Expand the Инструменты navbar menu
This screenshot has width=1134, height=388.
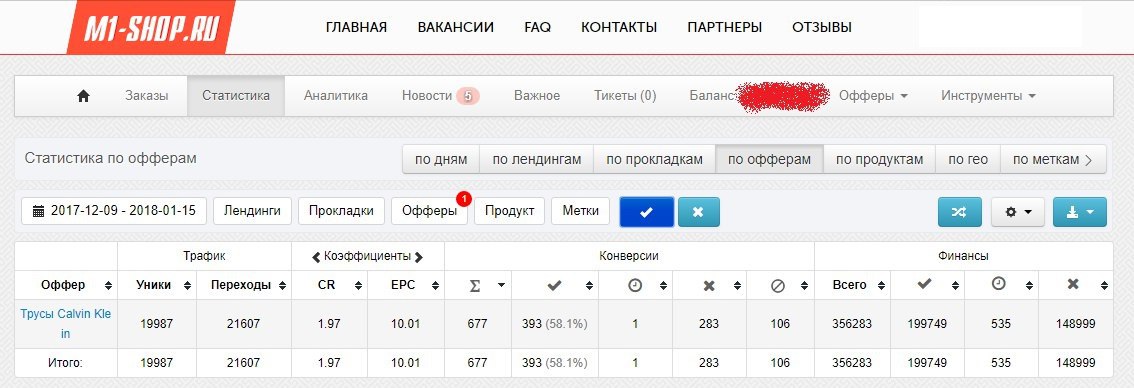(989, 96)
